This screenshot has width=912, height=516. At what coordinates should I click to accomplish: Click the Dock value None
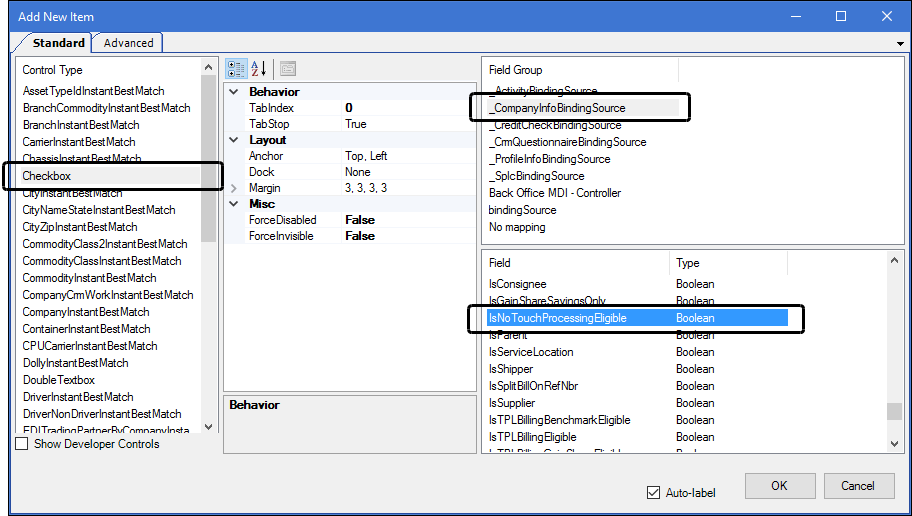(x=409, y=172)
